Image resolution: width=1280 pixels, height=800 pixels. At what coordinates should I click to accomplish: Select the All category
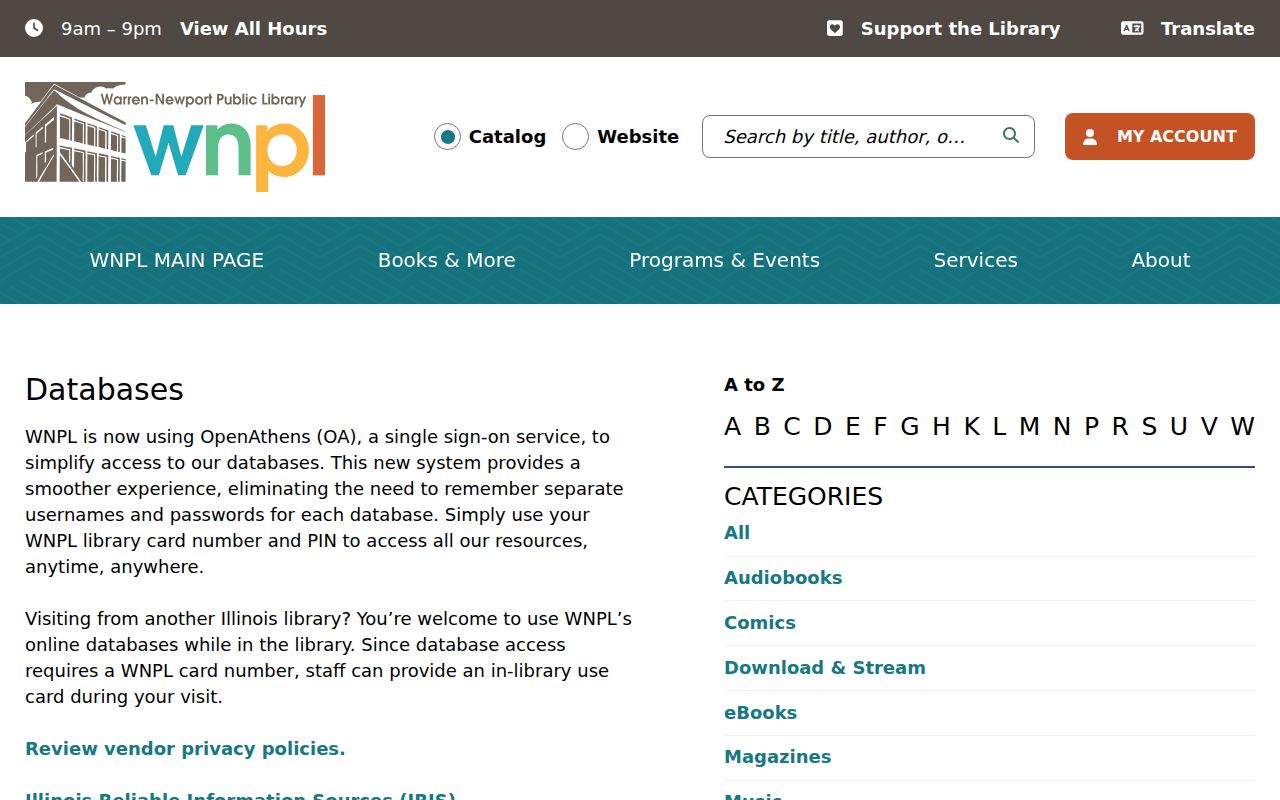coord(737,533)
